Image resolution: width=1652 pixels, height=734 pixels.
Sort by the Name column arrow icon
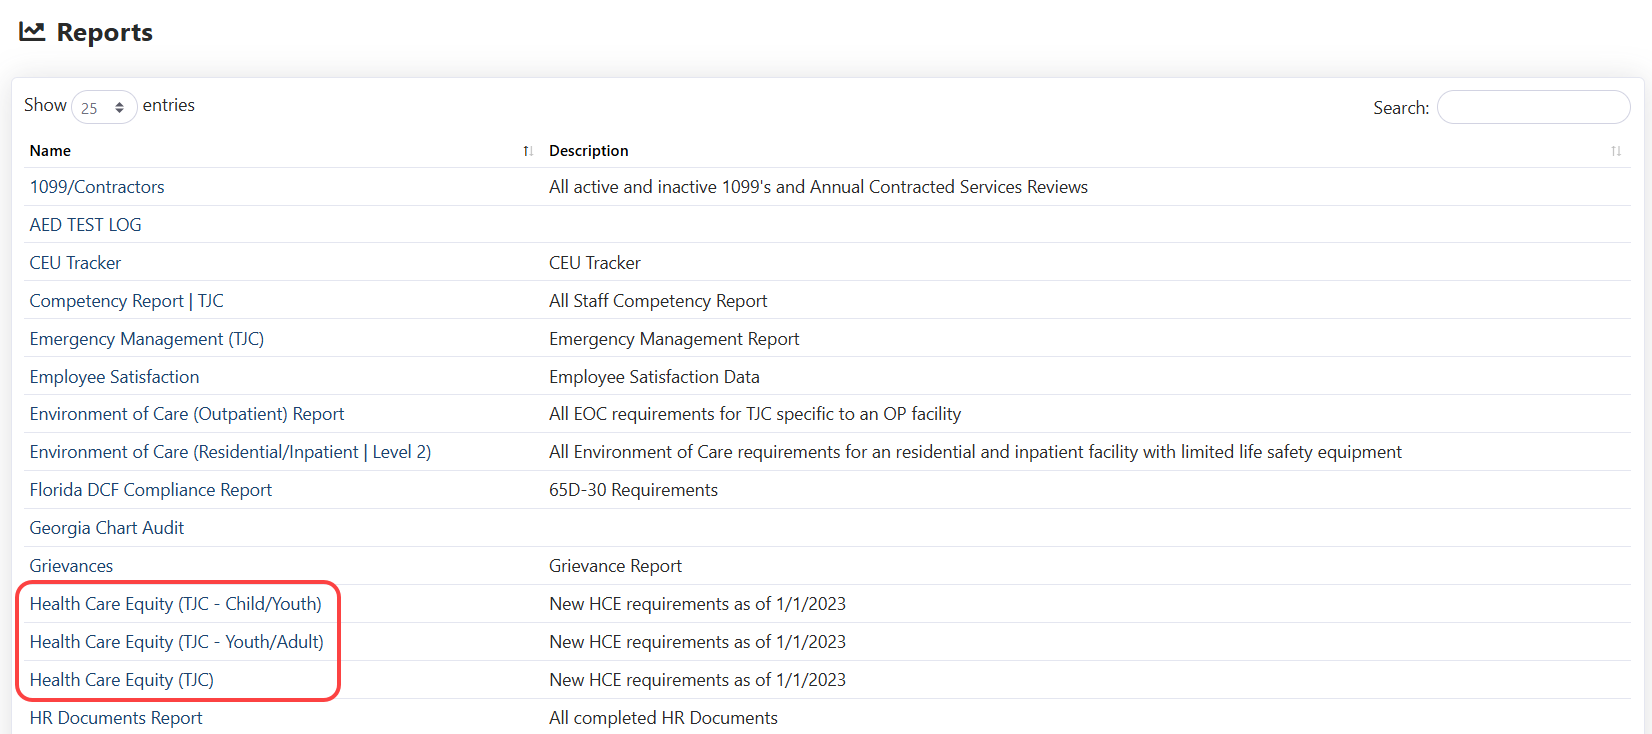coord(528,151)
